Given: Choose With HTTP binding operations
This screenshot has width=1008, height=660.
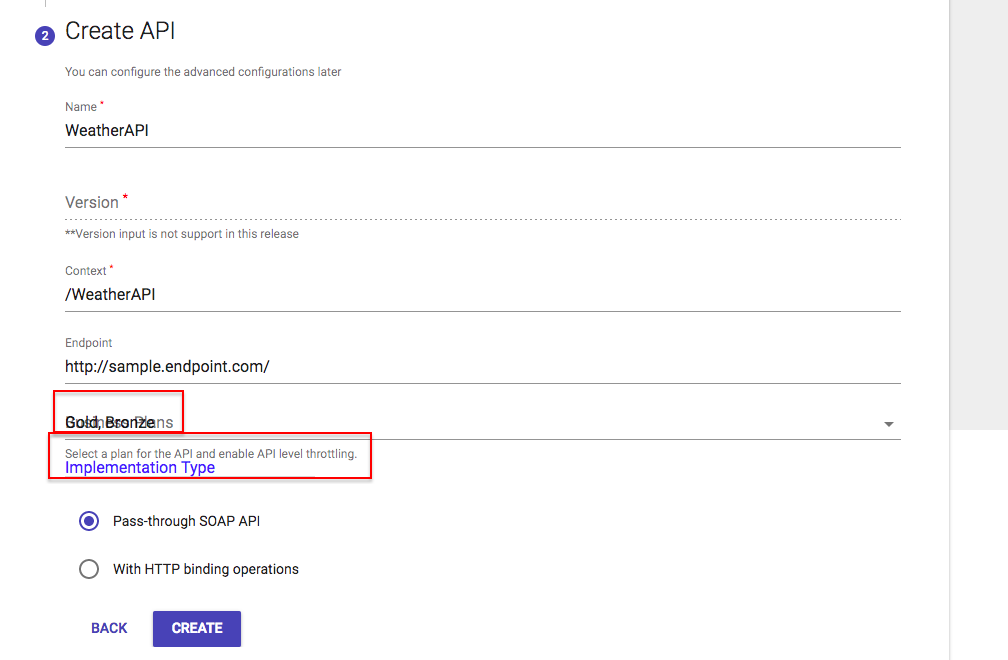Looking at the screenshot, I should [88, 568].
